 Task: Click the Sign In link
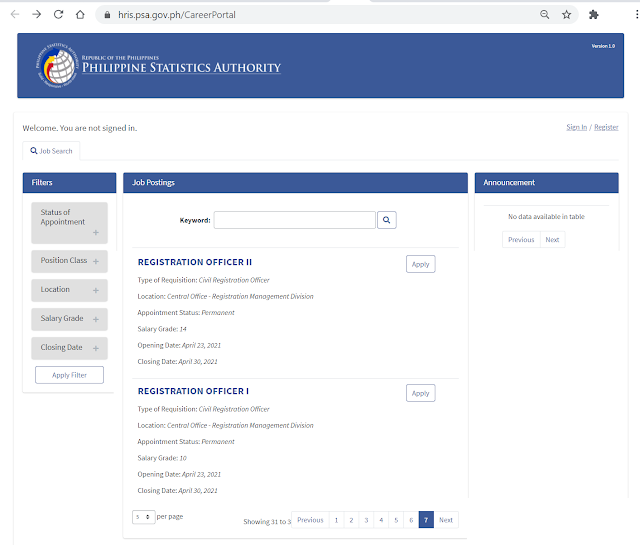pos(576,127)
